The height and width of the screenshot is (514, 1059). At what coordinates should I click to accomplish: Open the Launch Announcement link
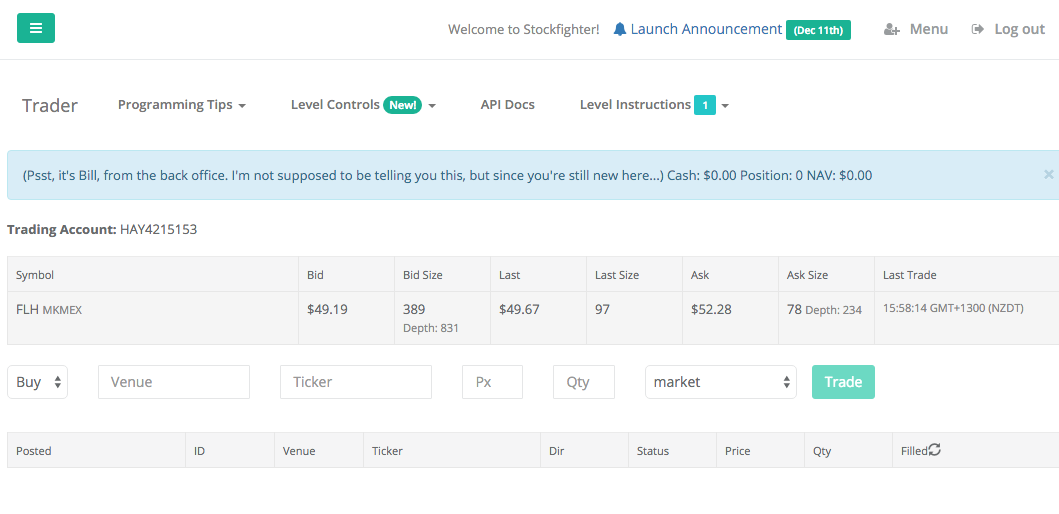(706, 29)
